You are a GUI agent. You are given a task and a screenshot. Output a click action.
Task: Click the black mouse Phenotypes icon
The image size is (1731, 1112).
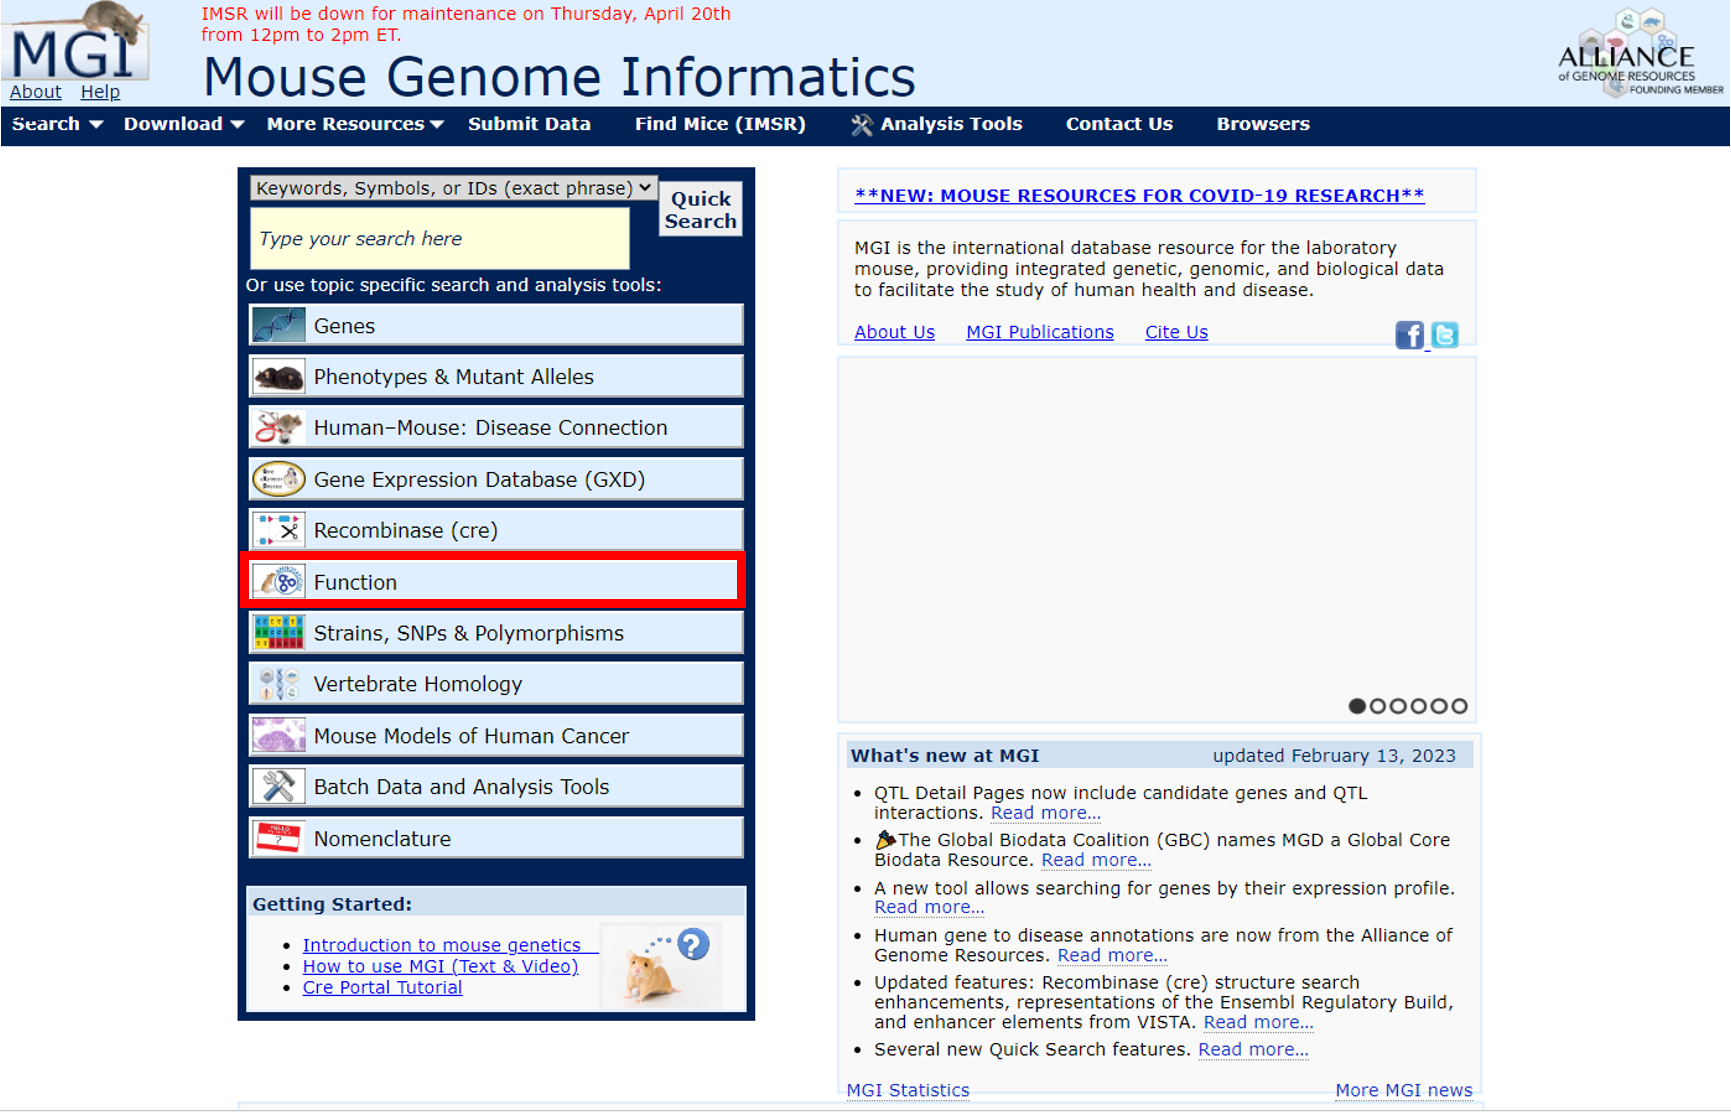[x=278, y=377]
